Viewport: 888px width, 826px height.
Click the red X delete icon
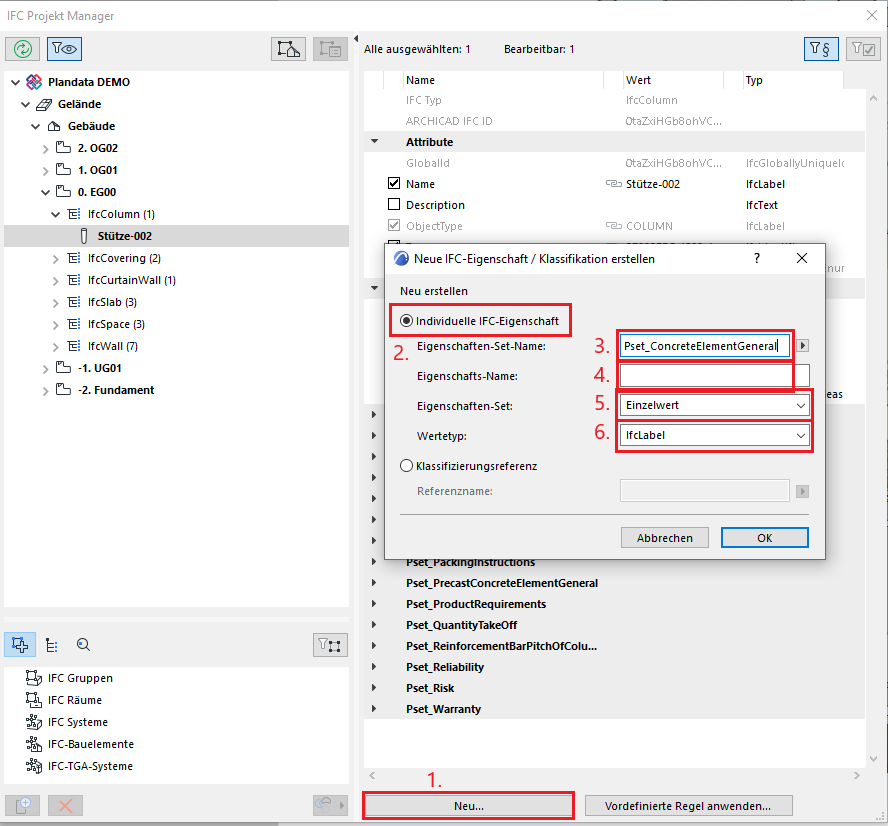[65, 805]
